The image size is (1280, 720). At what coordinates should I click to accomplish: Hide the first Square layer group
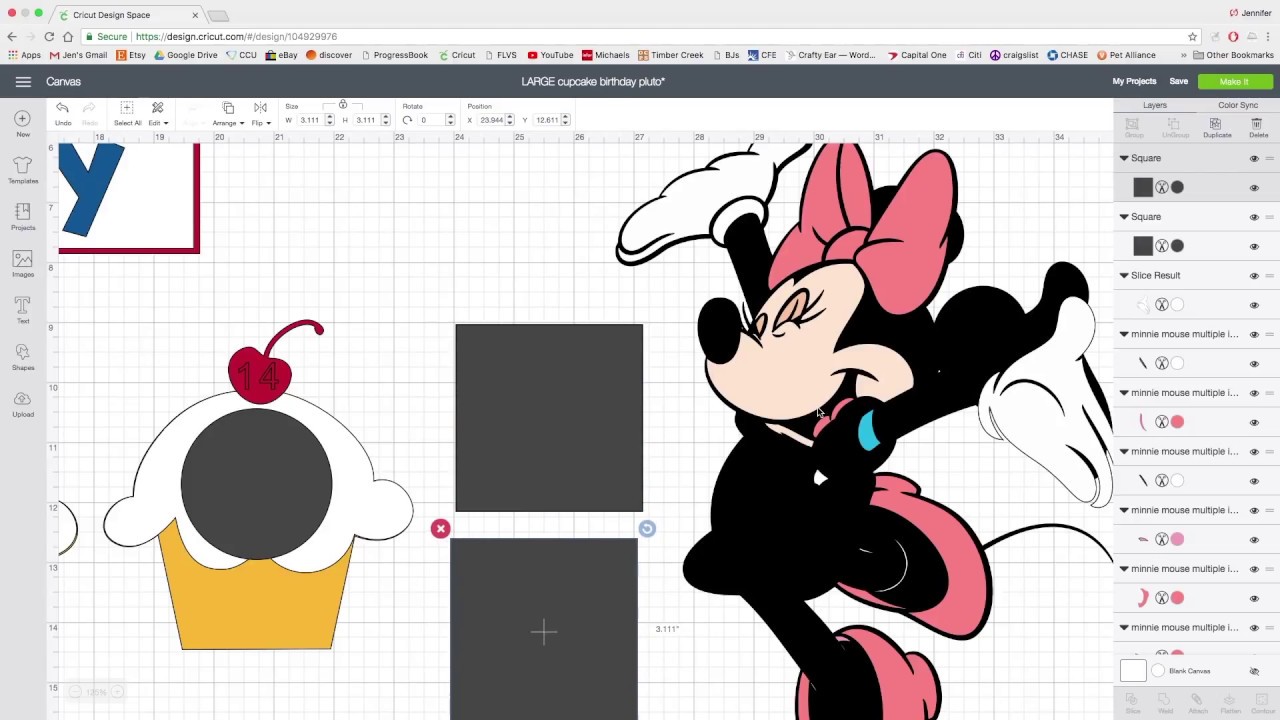click(1254, 158)
